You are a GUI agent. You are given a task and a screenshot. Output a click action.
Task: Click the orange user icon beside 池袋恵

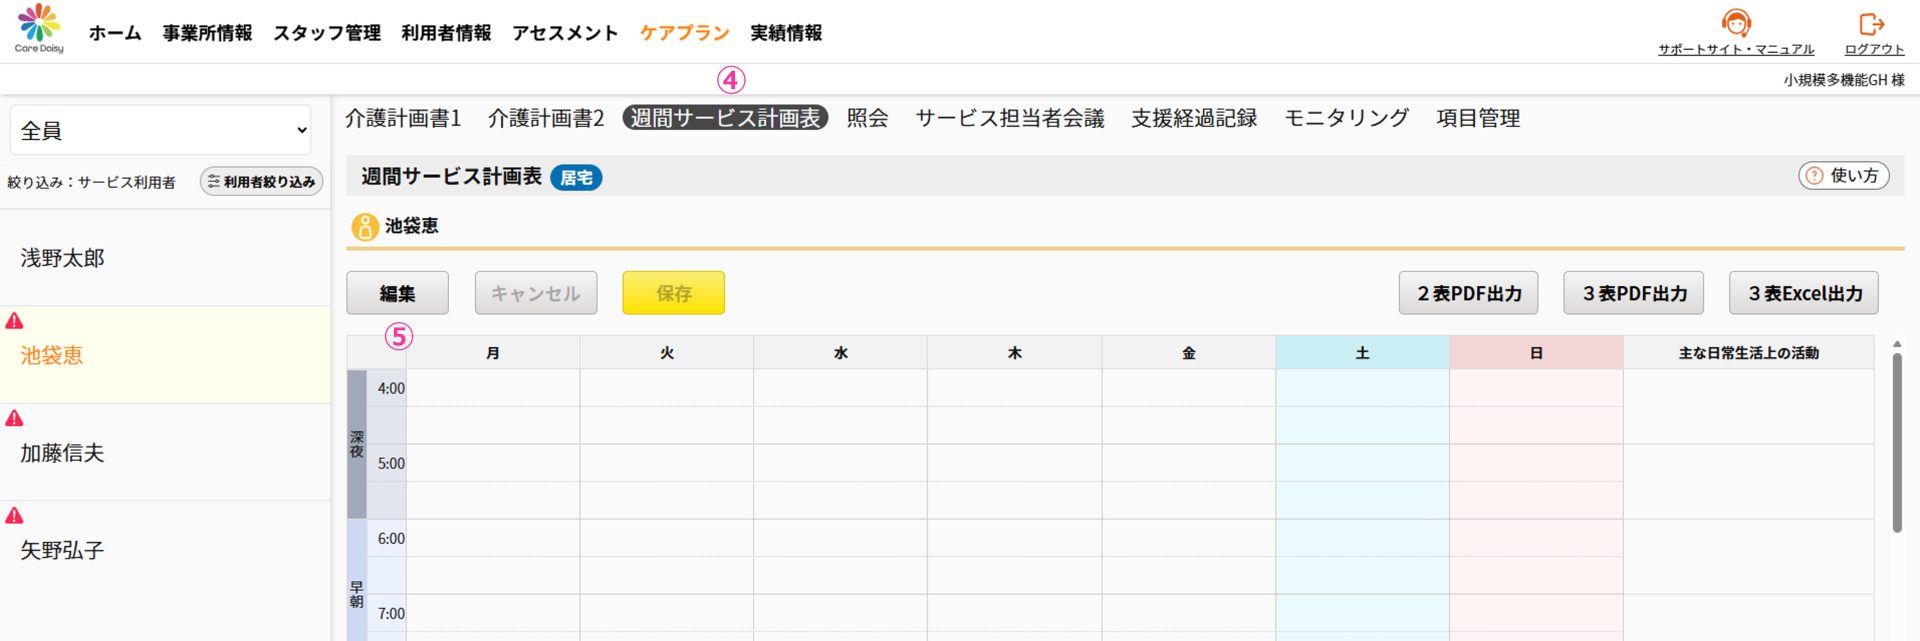[365, 227]
